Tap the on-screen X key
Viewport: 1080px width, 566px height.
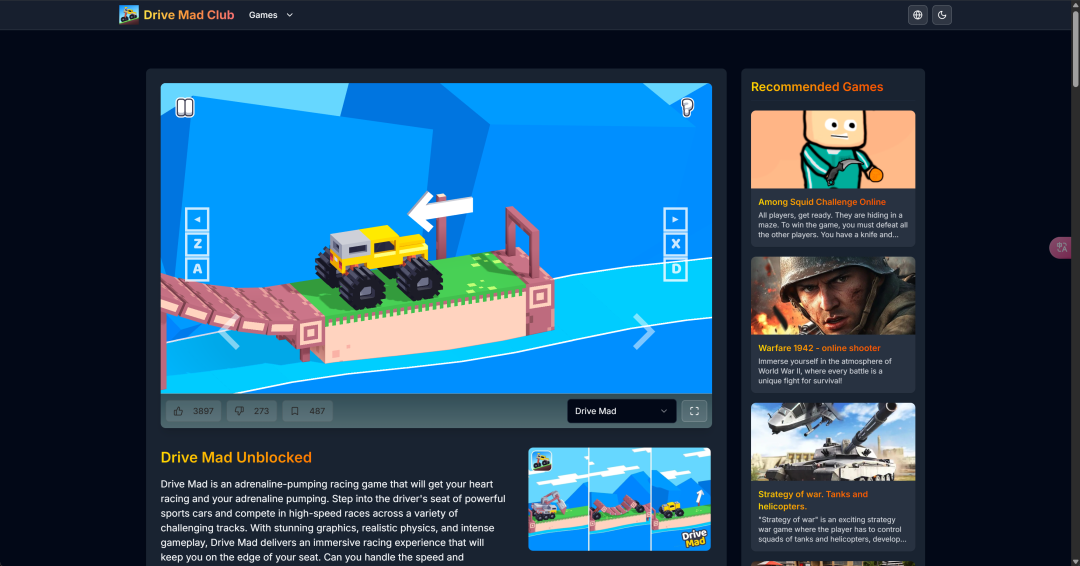[x=675, y=244]
